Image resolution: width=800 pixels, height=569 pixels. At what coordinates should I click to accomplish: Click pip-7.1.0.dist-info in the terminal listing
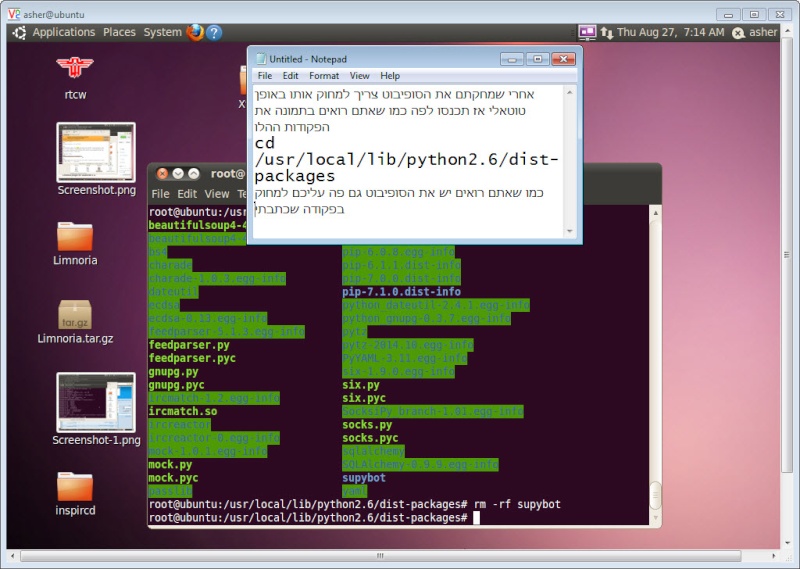402,292
